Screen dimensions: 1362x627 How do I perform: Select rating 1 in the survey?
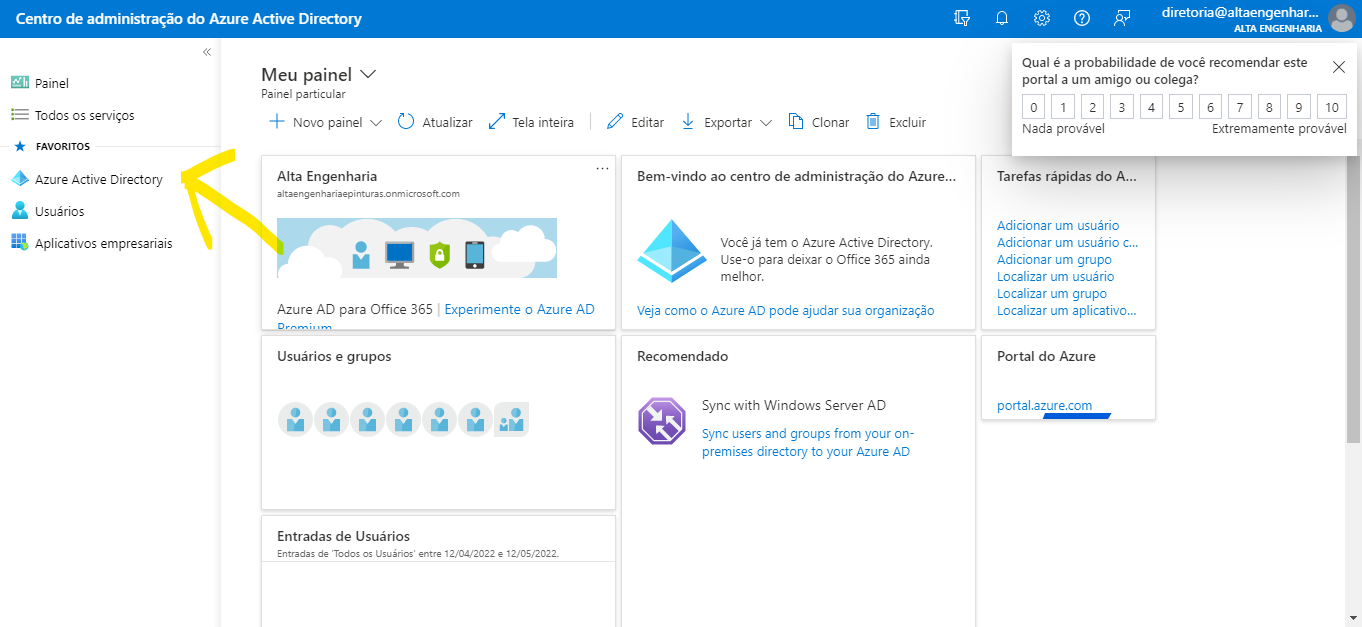(x=1063, y=108)
